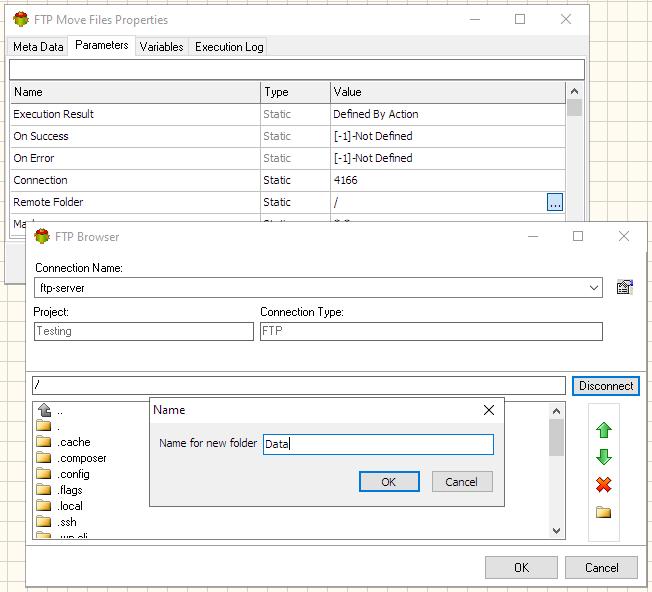Click OK in FTP Browser footer
The image size is (652, 592).
pyautogui.click(x=521, y=567)
